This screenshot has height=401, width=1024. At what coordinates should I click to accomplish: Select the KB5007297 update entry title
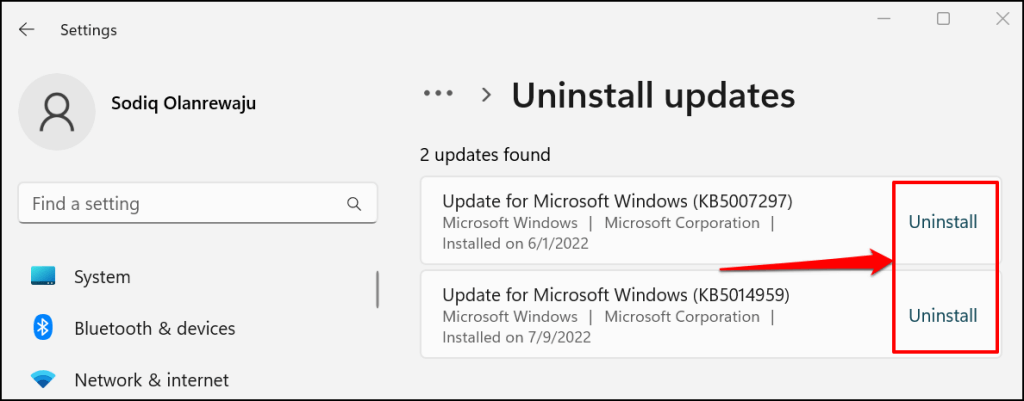tap(617, 200)
